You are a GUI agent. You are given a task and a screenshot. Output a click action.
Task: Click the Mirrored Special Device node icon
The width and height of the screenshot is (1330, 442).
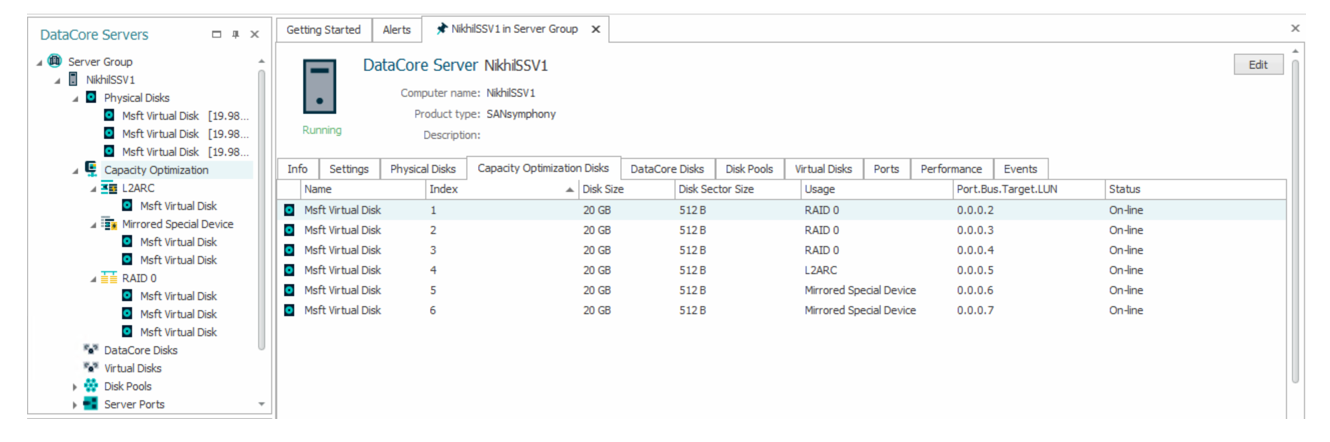click(x=110, y=224)
